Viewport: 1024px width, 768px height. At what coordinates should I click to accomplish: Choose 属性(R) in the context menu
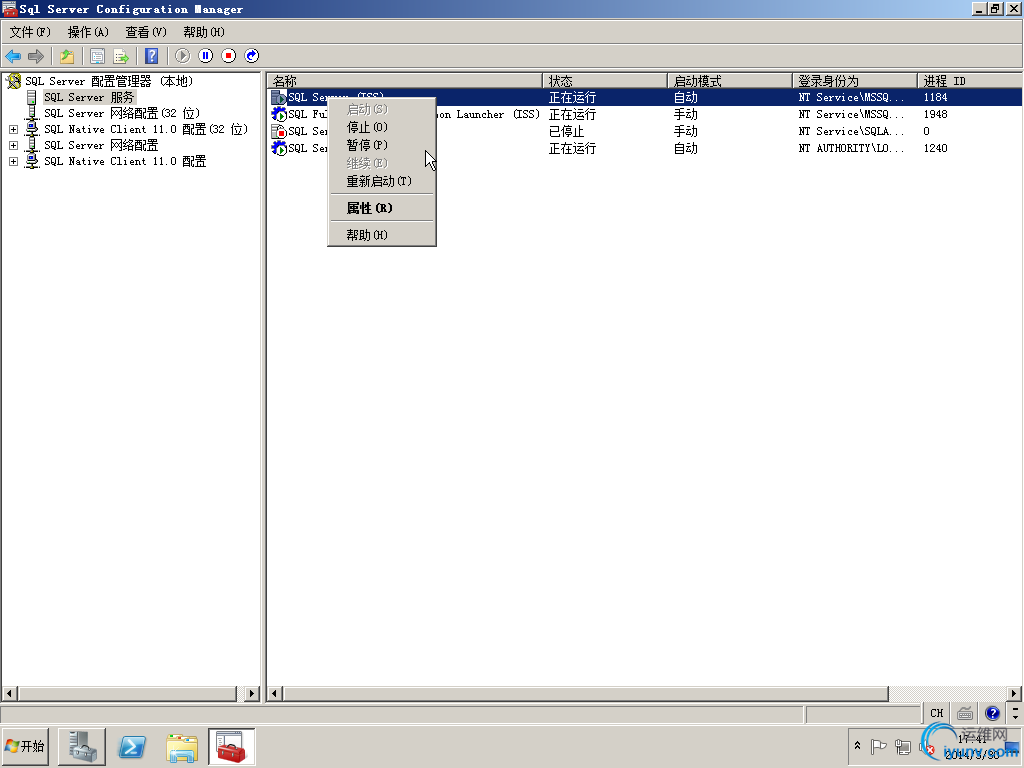tap(381, 208)
